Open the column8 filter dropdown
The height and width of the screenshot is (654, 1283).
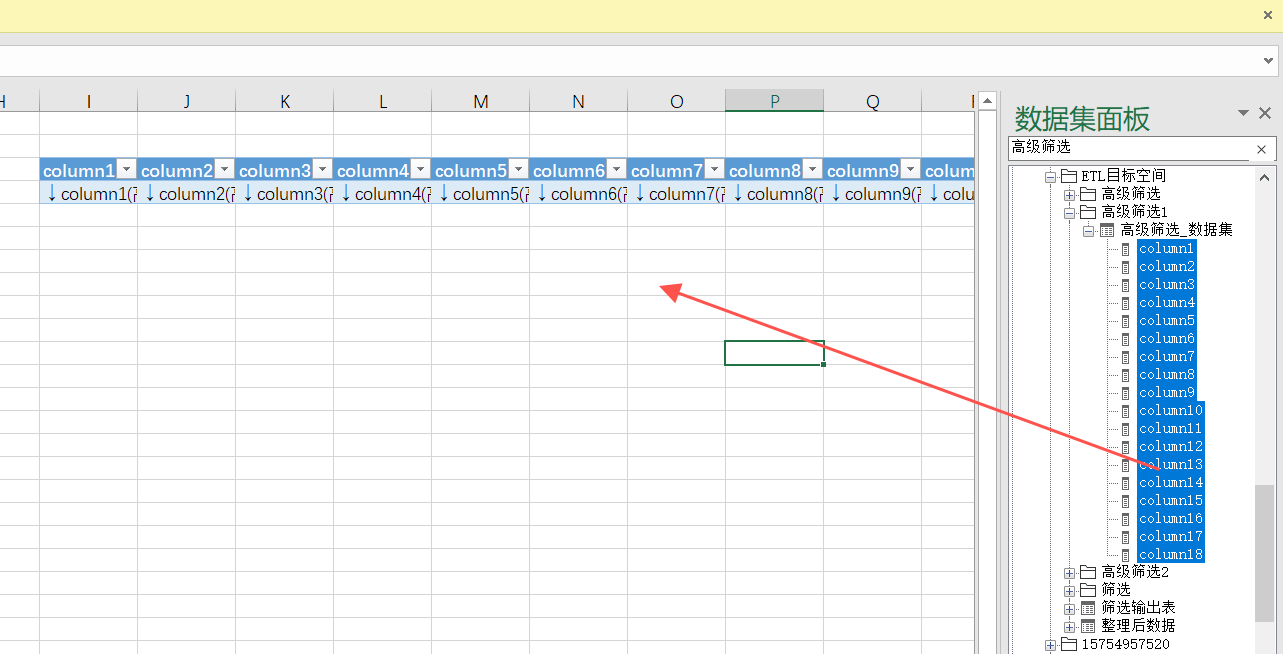click(x=812, y=170)
